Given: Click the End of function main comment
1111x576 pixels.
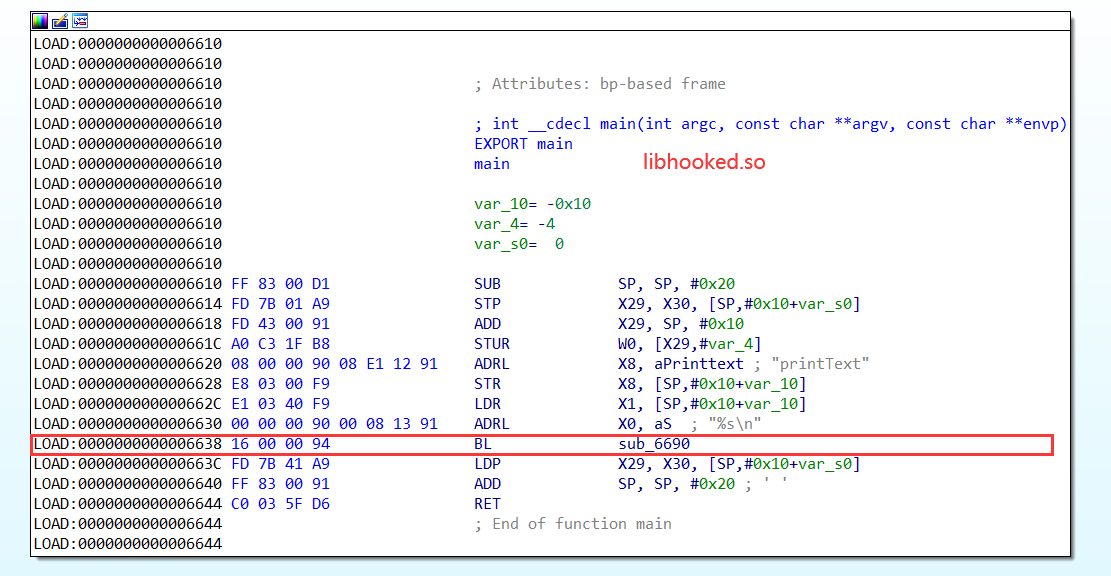Looking at the screenshot, I should (572, 524).
